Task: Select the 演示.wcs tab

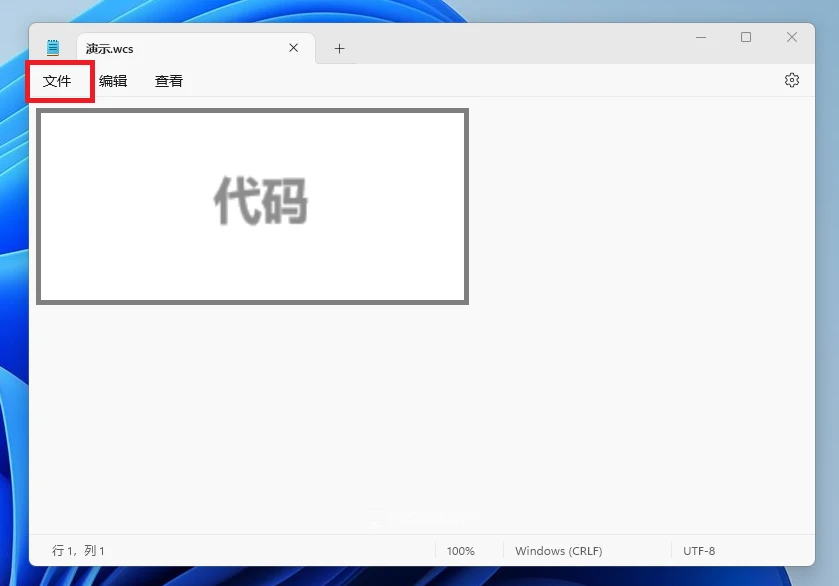Action: pos(195,49)
